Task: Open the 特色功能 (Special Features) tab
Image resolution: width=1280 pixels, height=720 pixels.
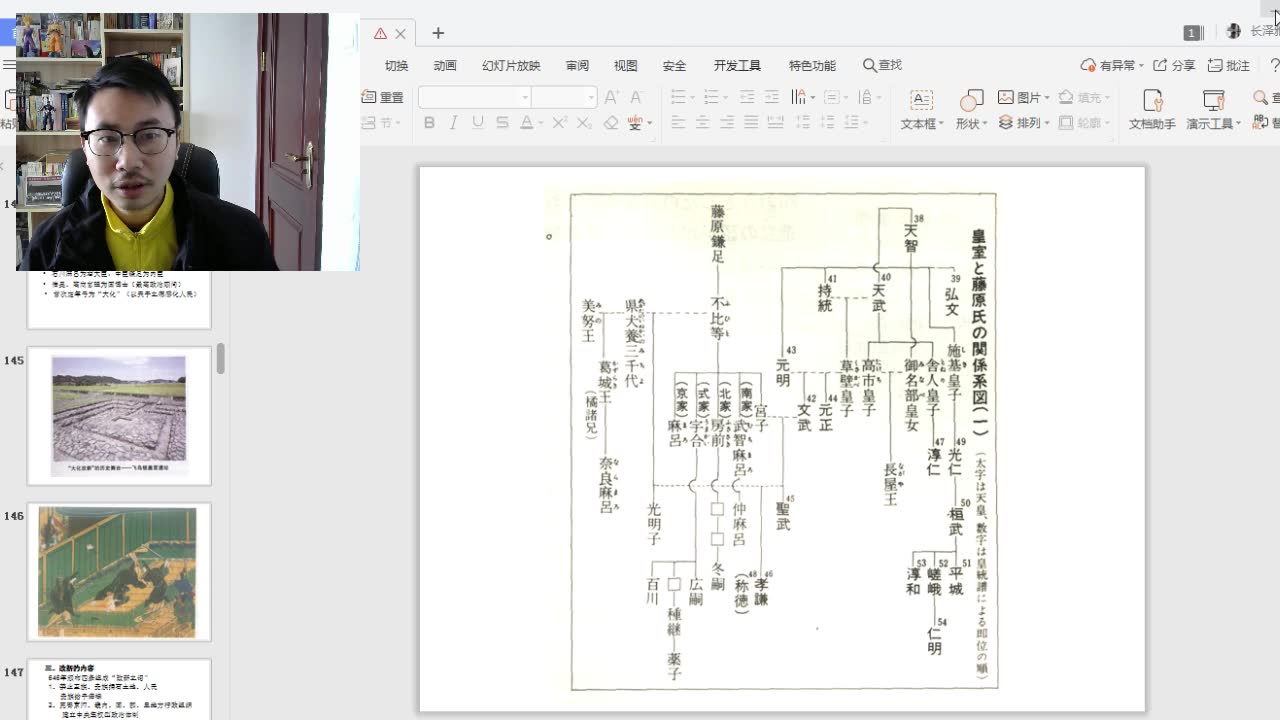Action: pos(812,66)
